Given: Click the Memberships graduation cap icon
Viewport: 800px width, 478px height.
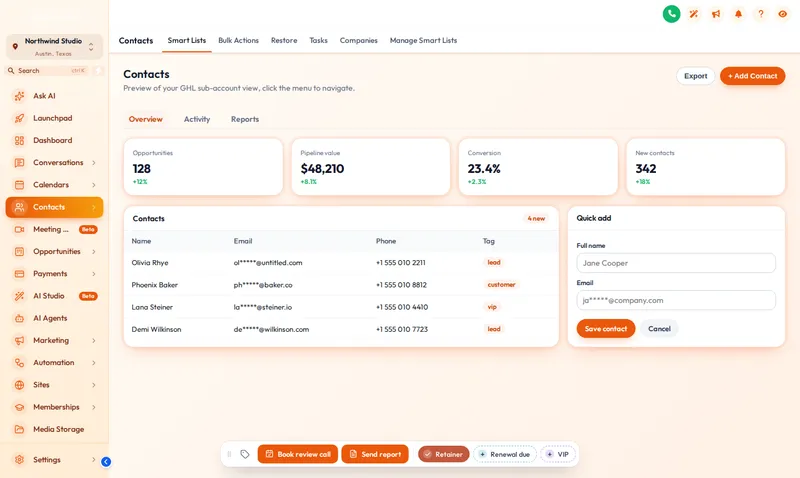Looking at the screenshot, I should coord(19,407).
